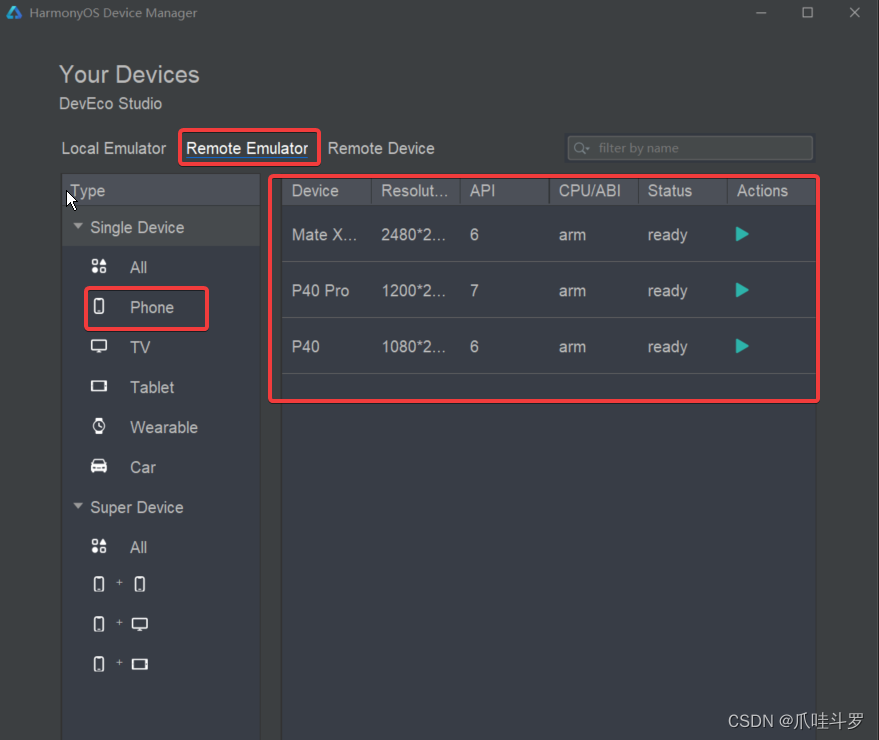Sort by the Status column header
Viewport: 879px width, 740px height.
pos(683,191)
